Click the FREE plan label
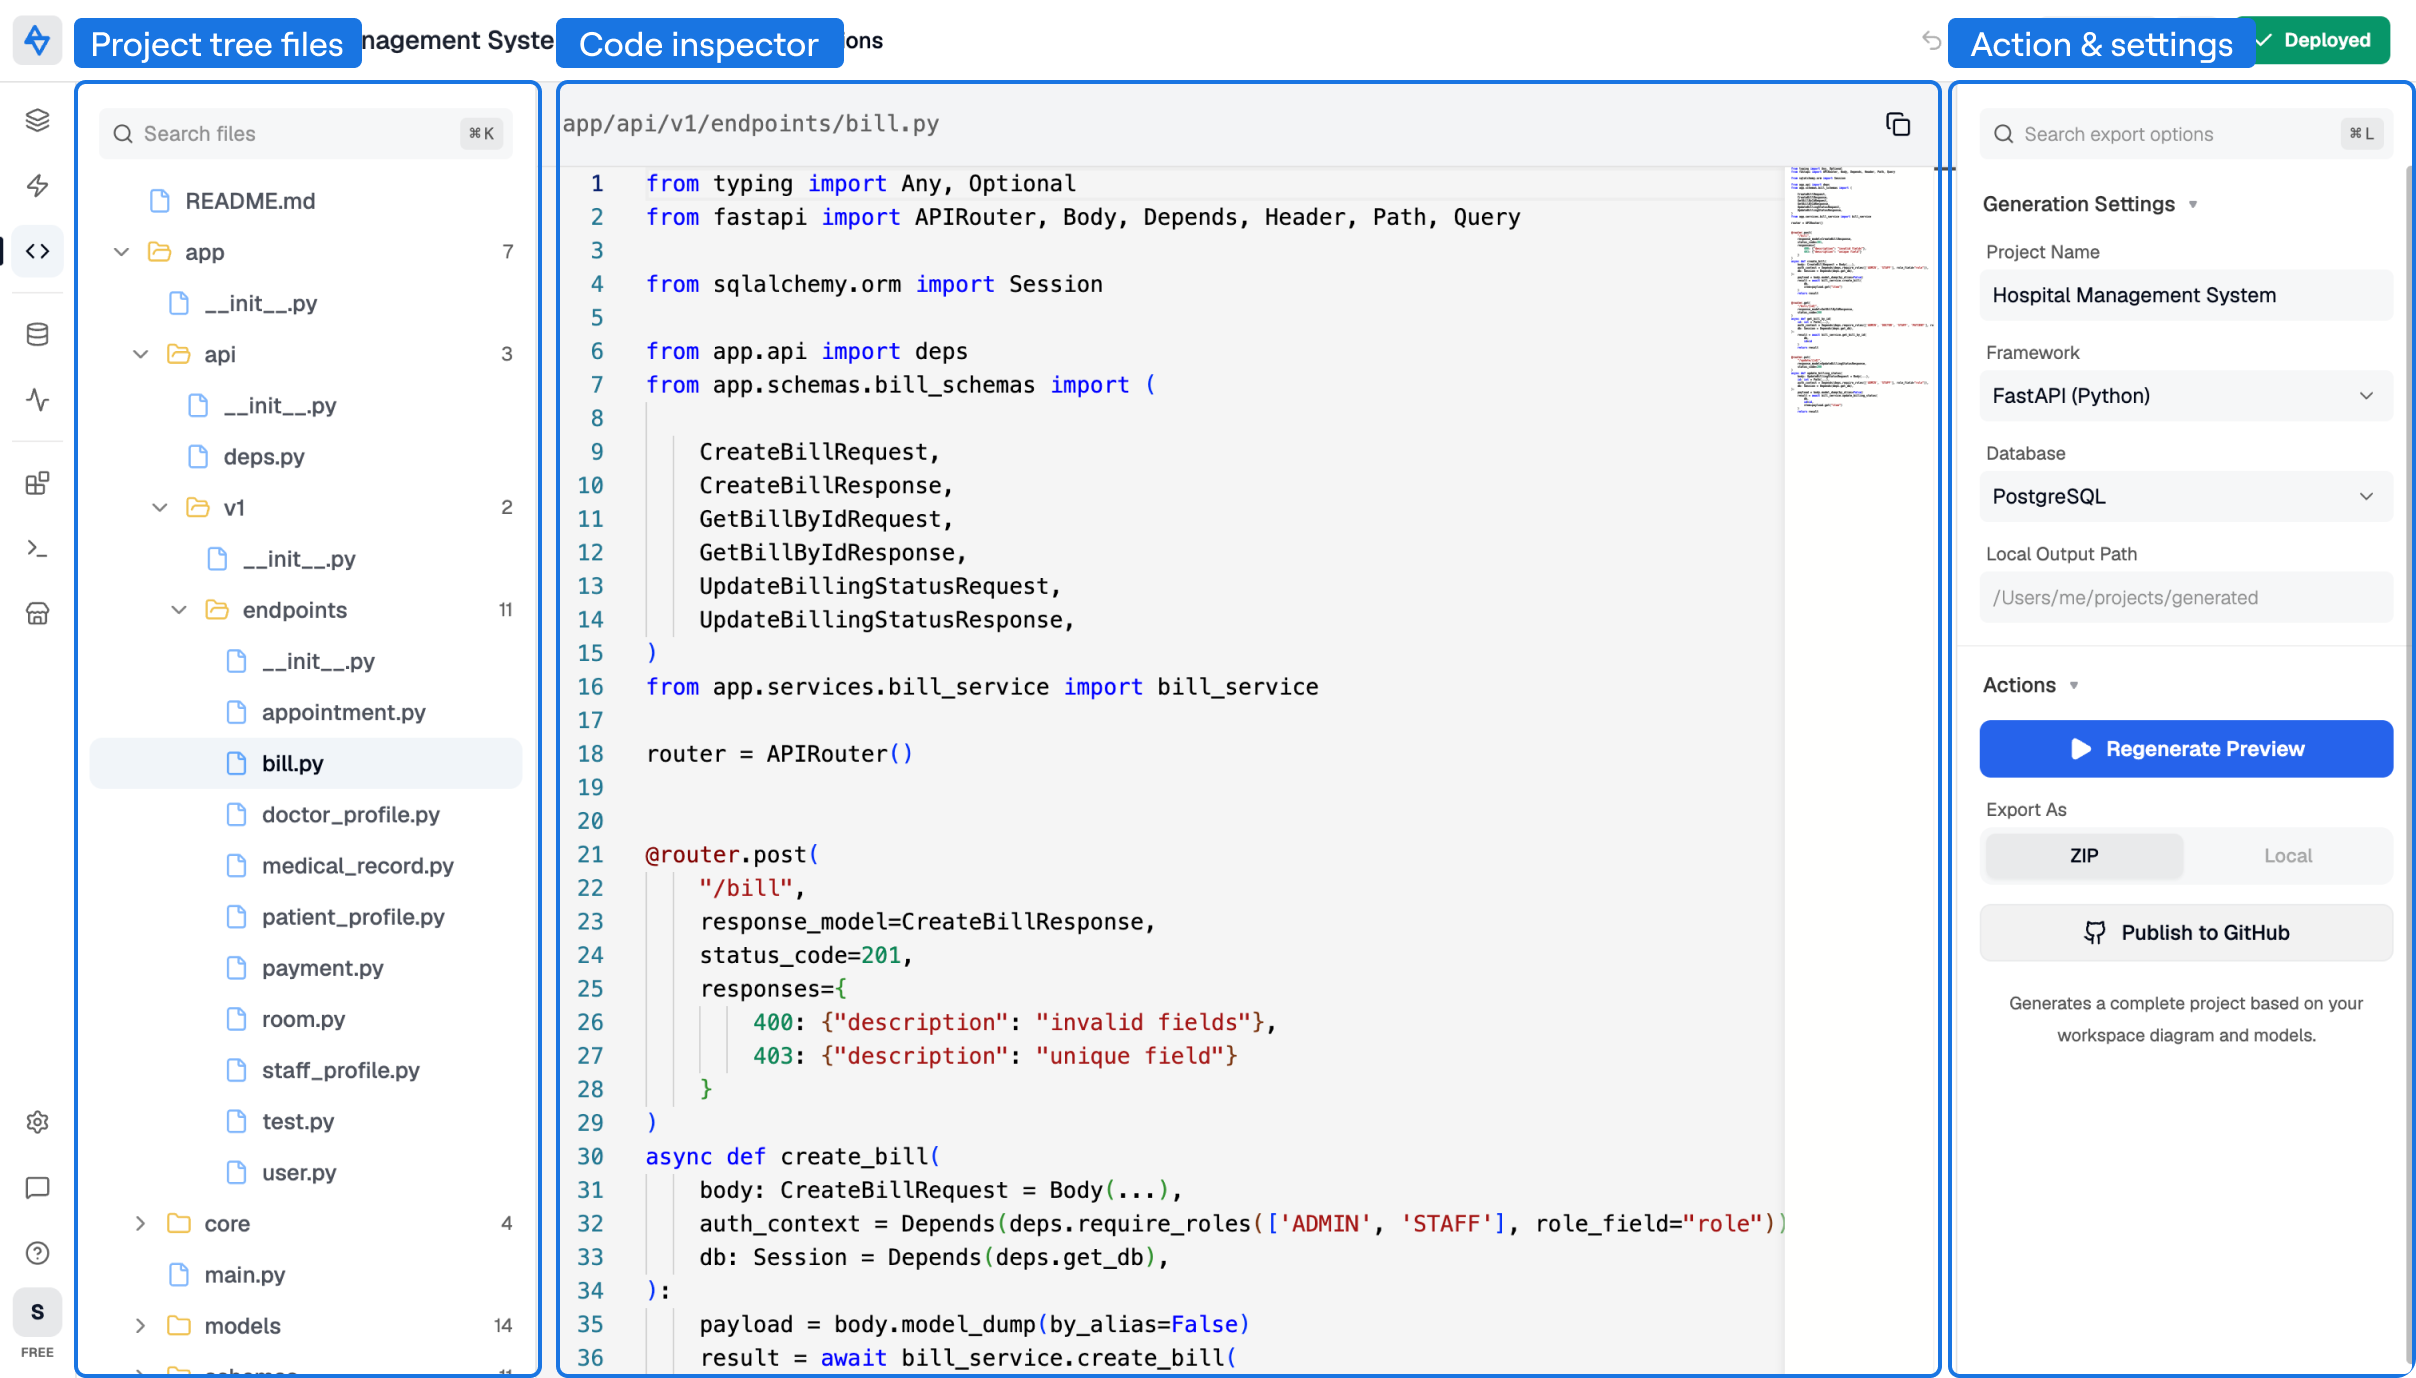Image resolution: width=2416 pixels, height=1378 pixels. tap(37, 1352)
